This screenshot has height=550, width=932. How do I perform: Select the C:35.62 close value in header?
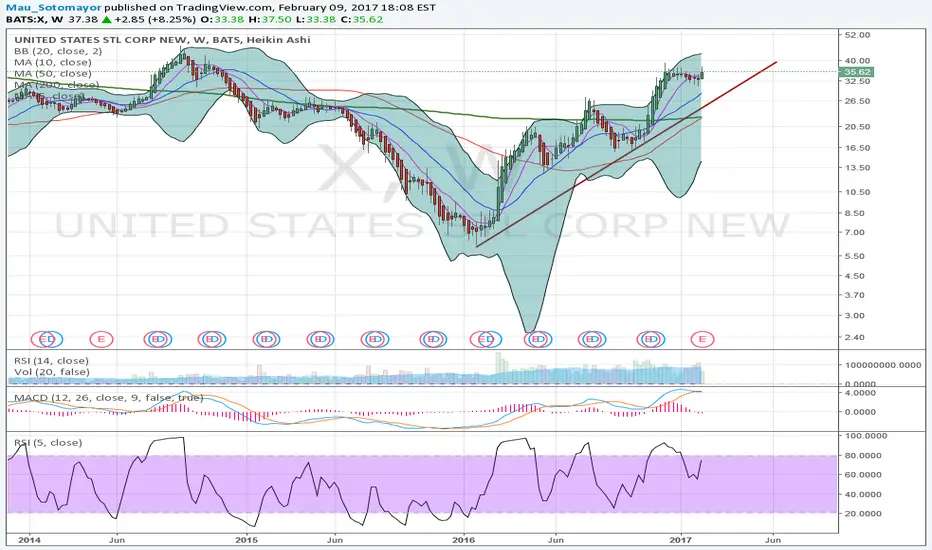click(361, 20)
